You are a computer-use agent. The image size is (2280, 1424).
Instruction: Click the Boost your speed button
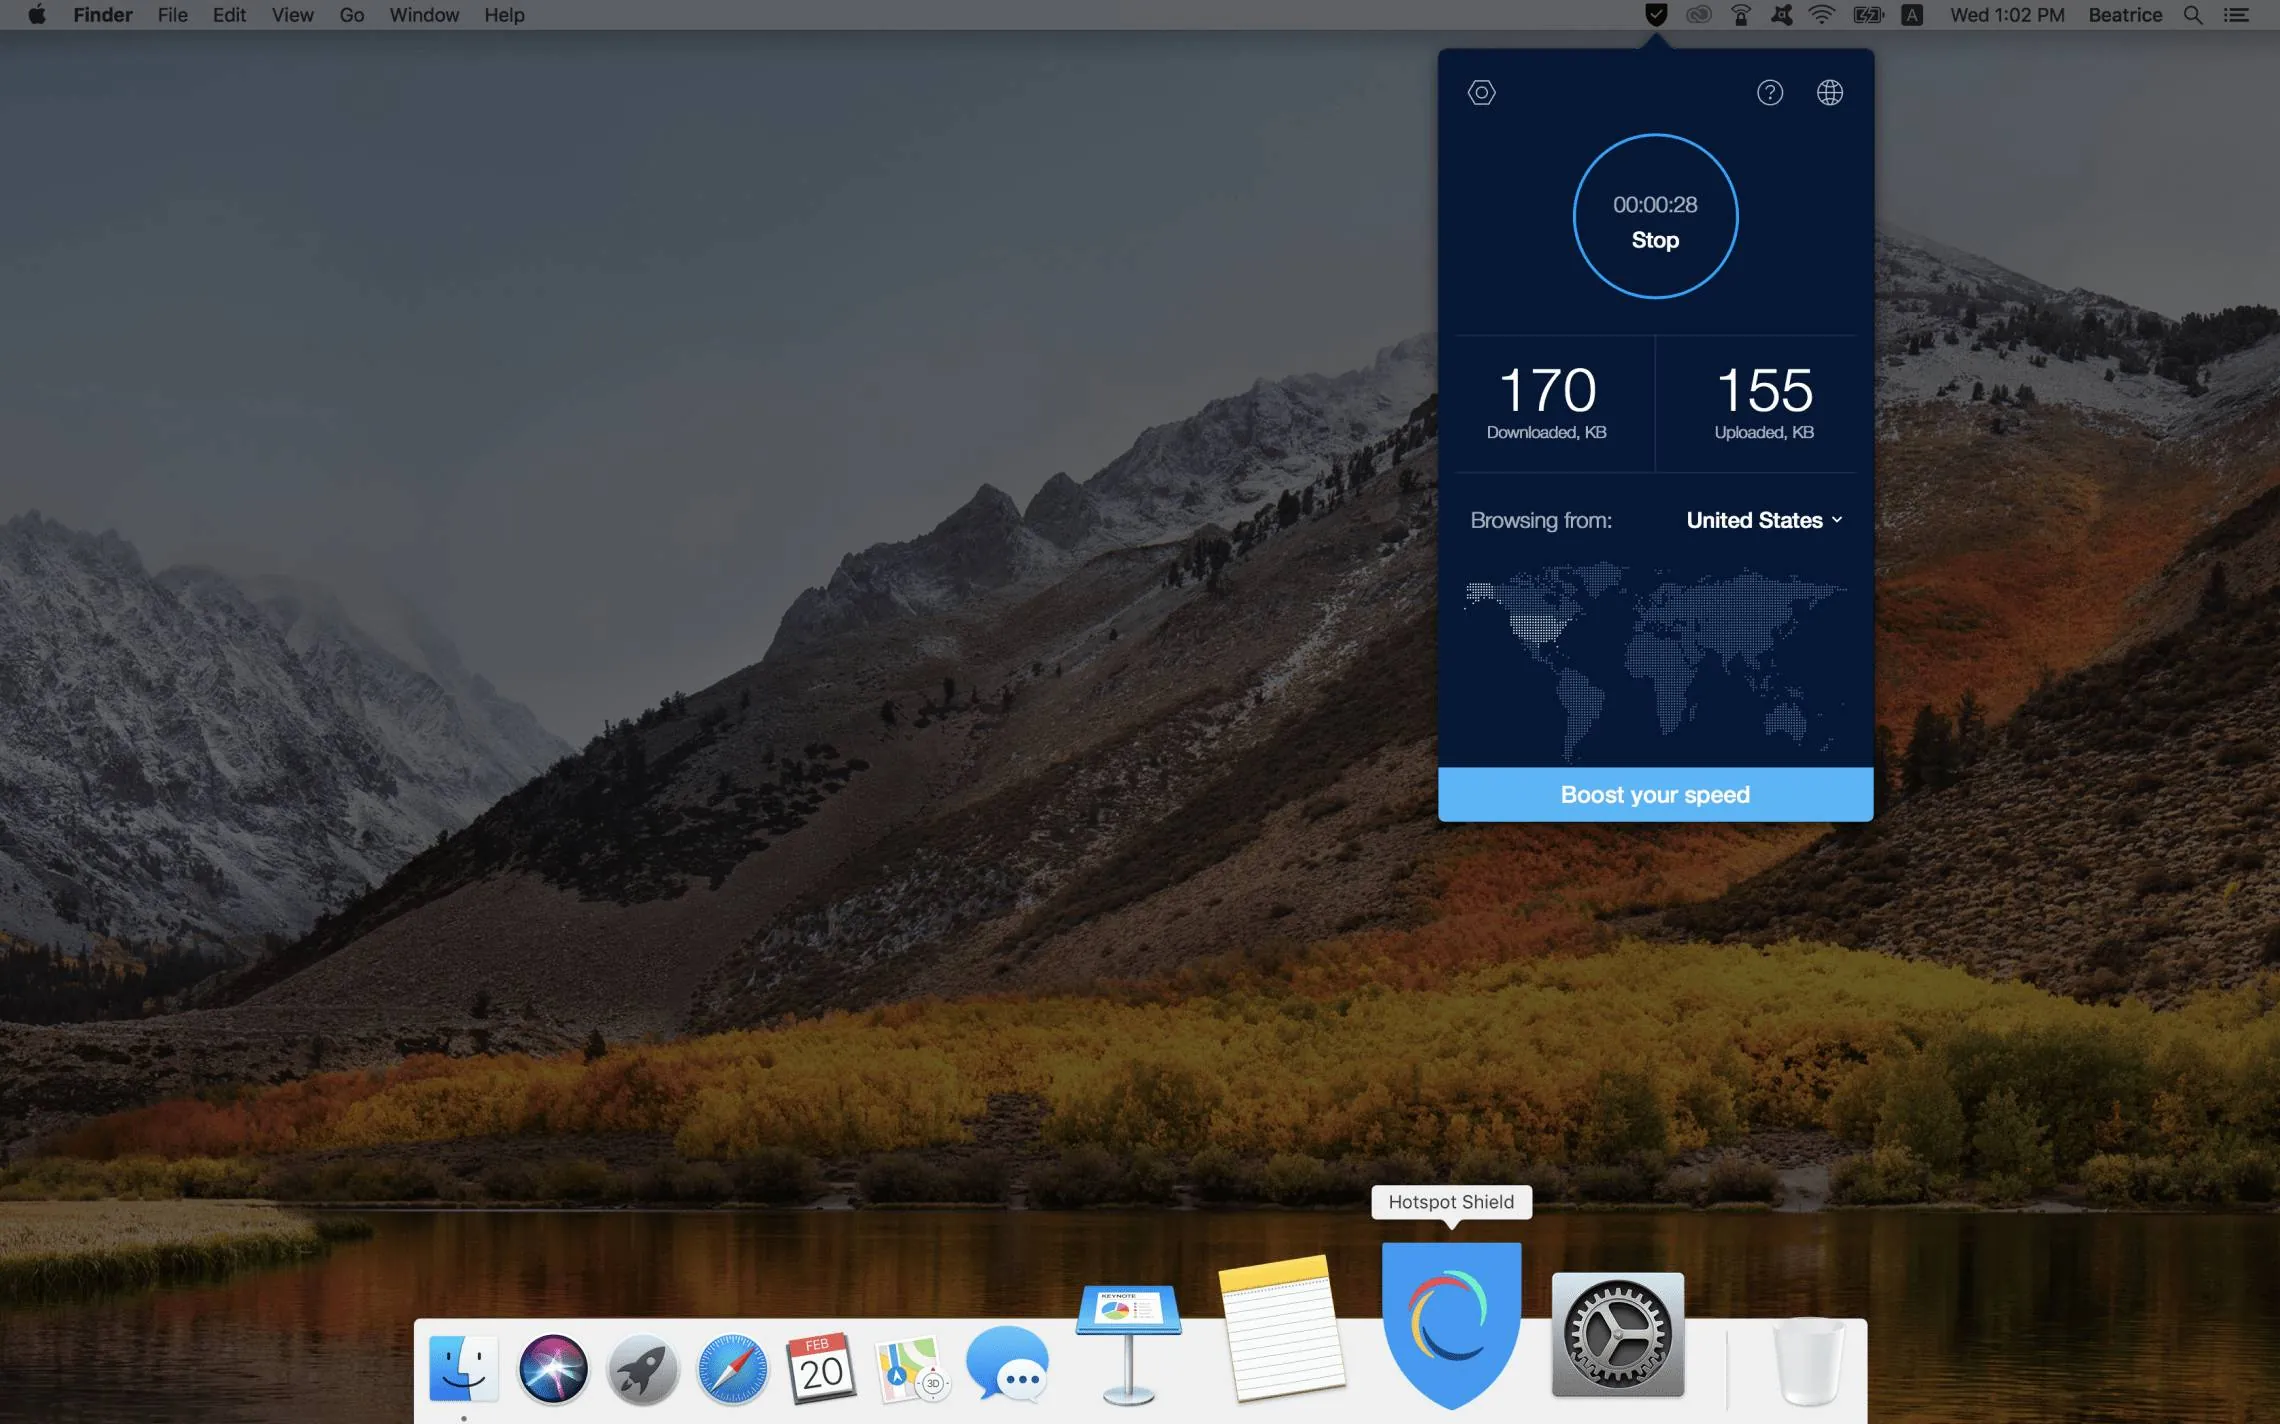click(1654, 794)
